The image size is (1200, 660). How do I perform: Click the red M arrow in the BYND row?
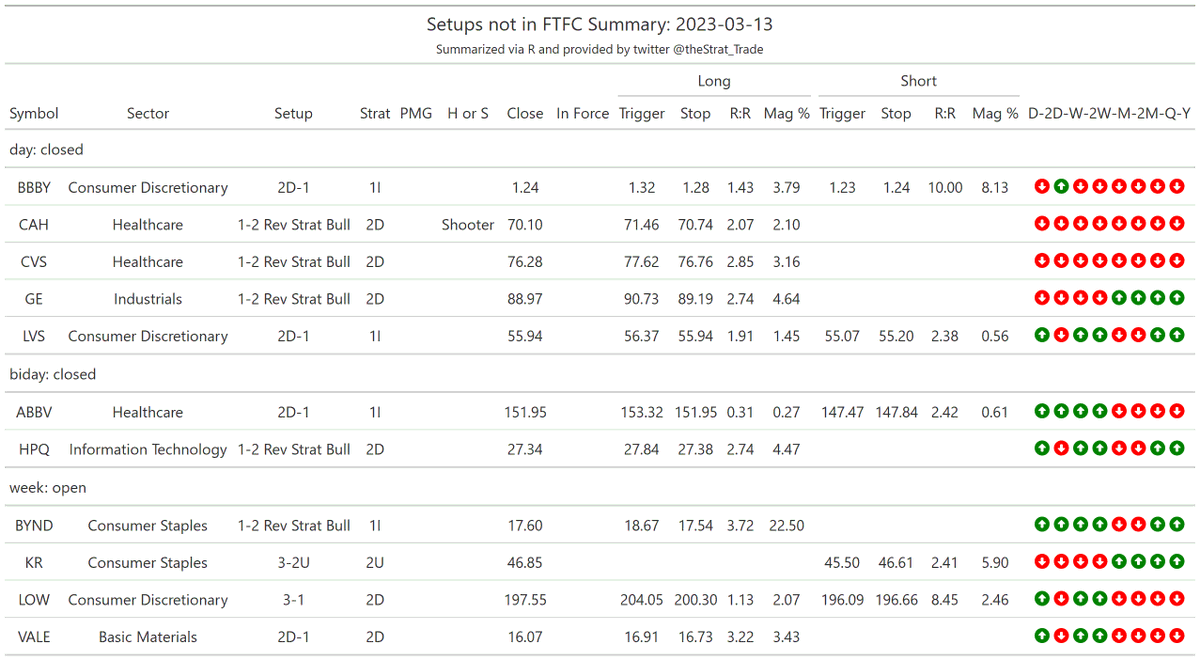(x=1119, y=524)
